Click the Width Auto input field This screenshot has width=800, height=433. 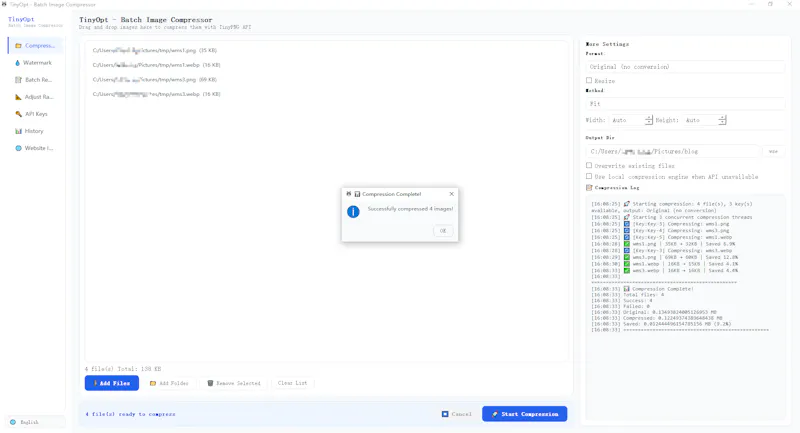627,120
